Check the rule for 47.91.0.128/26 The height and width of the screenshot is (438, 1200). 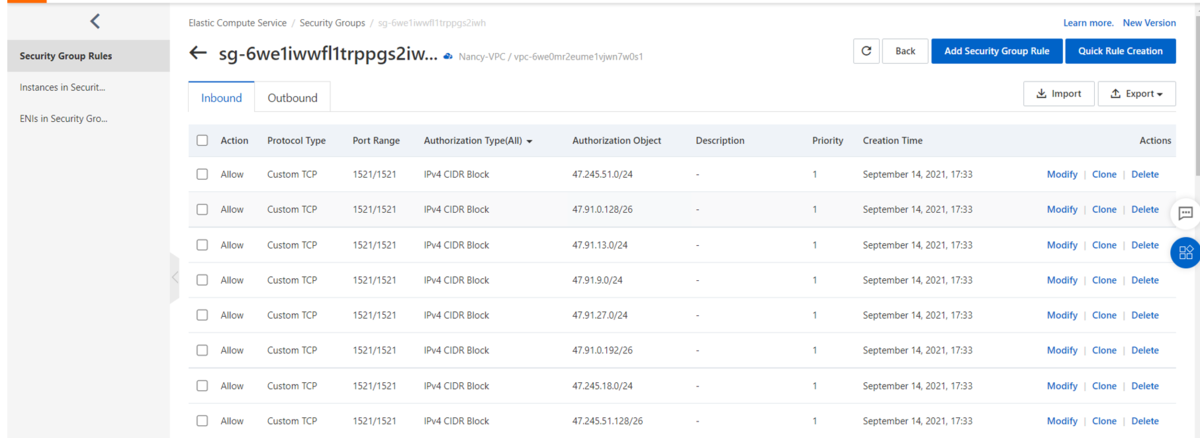pos(202,210)
